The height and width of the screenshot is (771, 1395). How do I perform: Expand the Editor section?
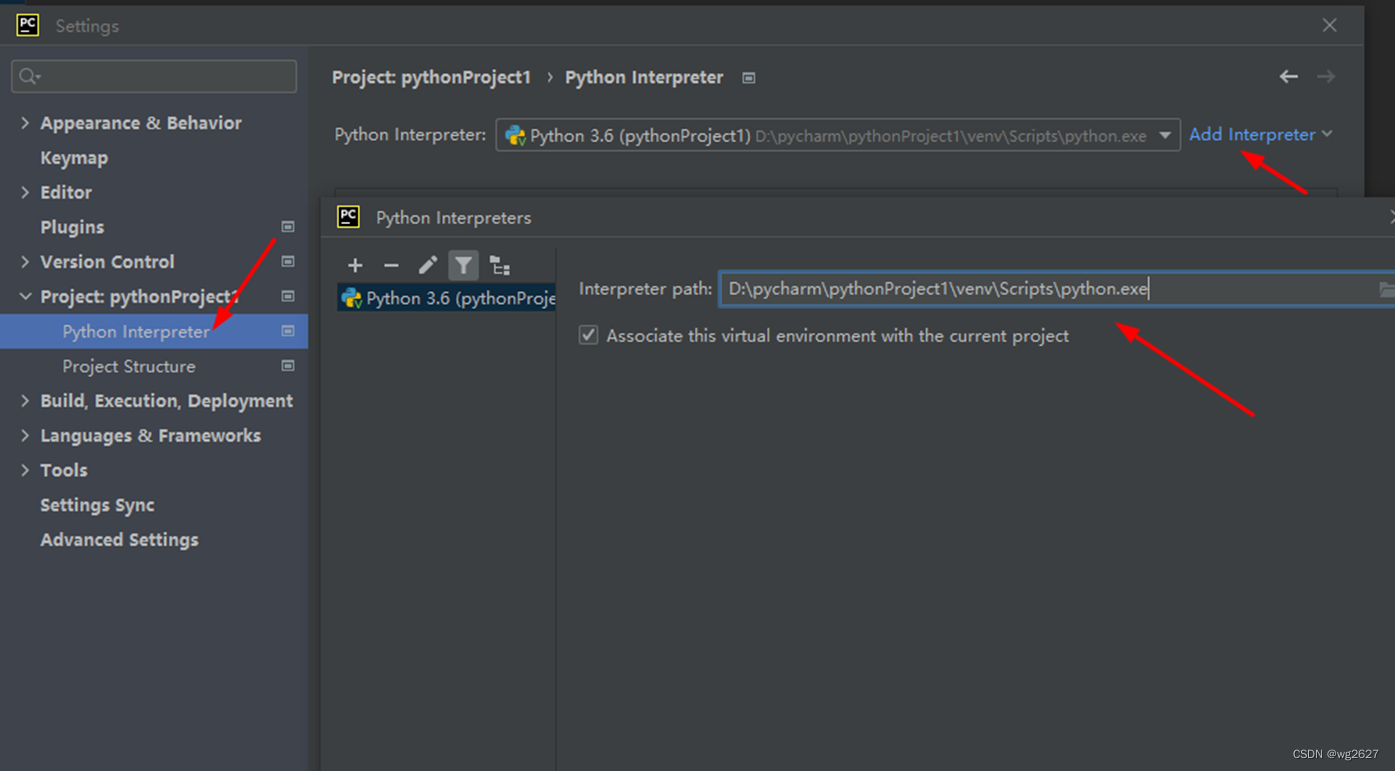tap(25, 192)
